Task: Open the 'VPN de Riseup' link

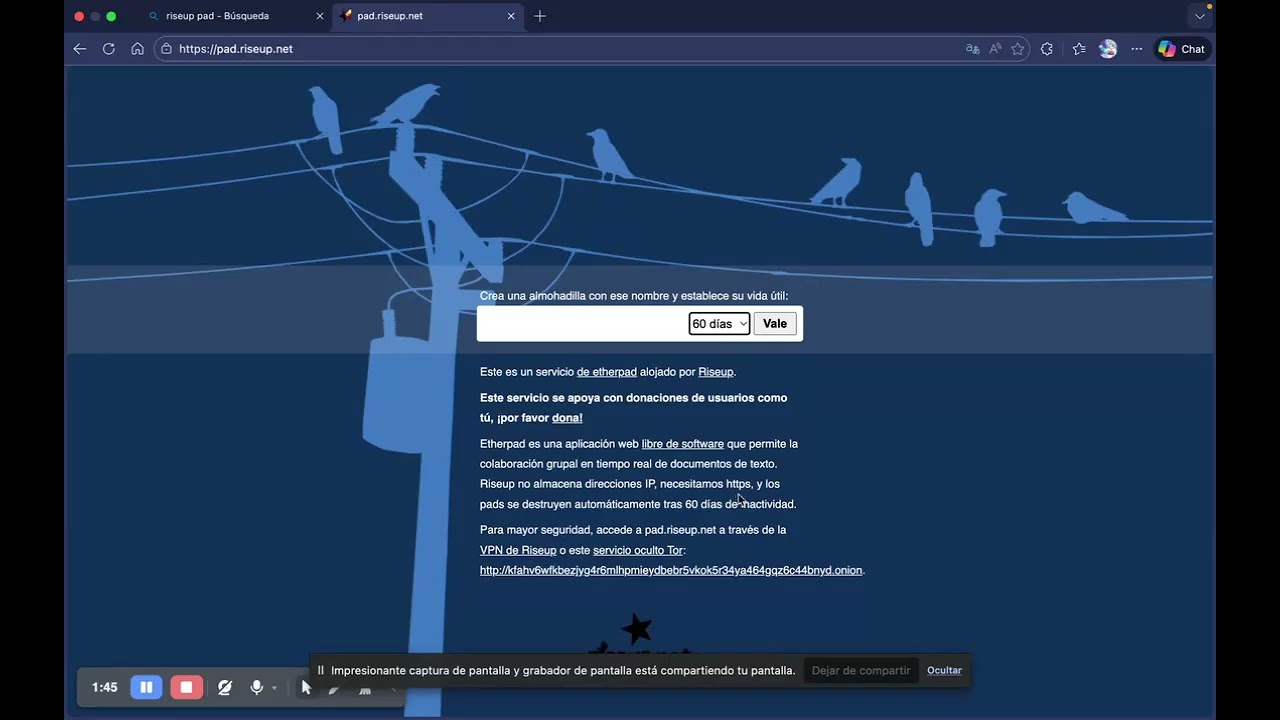Action: [x=518, y=550]
